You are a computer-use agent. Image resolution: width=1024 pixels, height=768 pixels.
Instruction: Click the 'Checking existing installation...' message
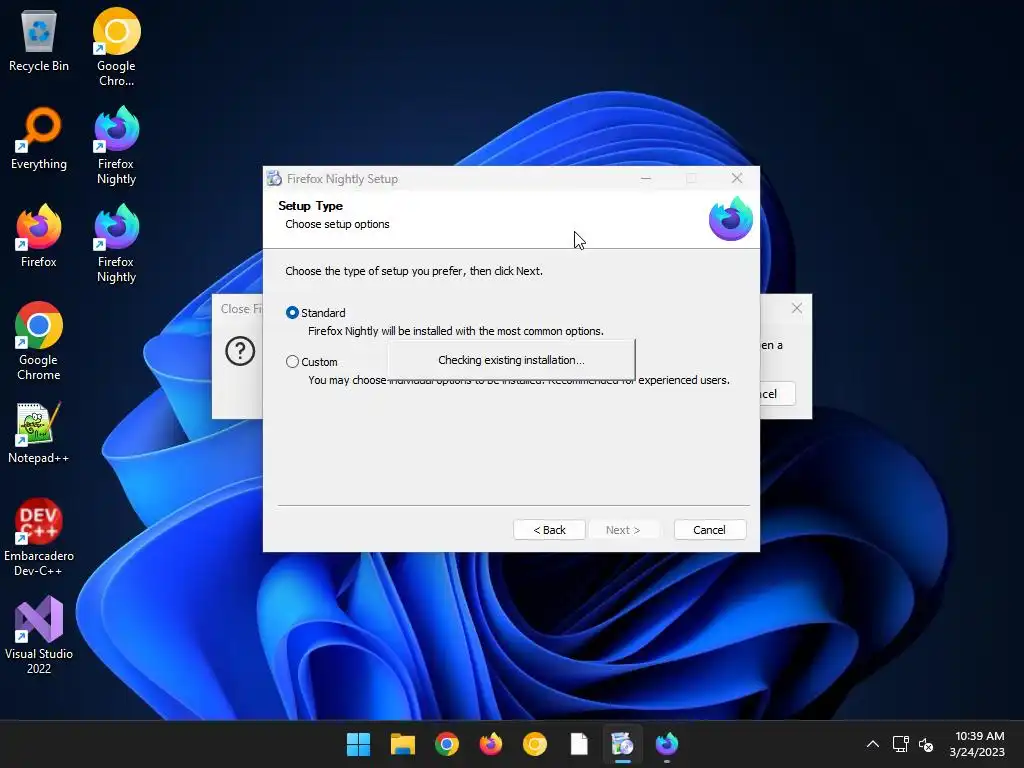(x=511, y=360)
